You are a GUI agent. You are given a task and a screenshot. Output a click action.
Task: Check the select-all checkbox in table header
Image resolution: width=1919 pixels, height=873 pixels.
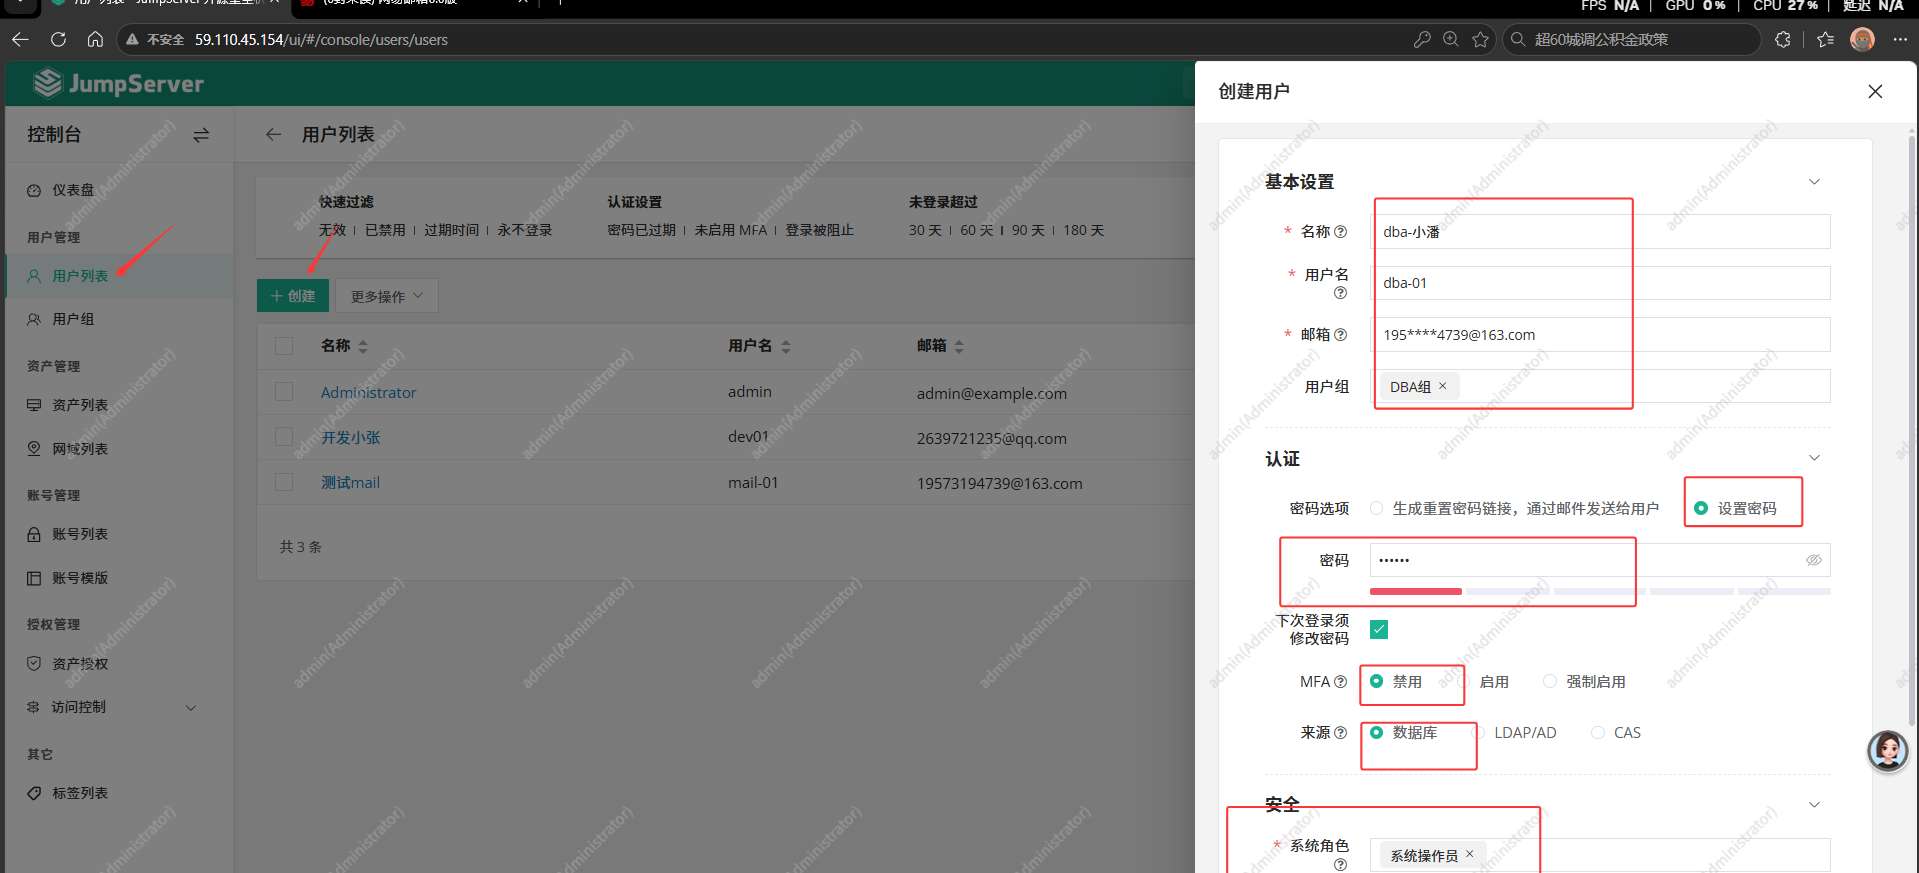[x=284, y=345]
